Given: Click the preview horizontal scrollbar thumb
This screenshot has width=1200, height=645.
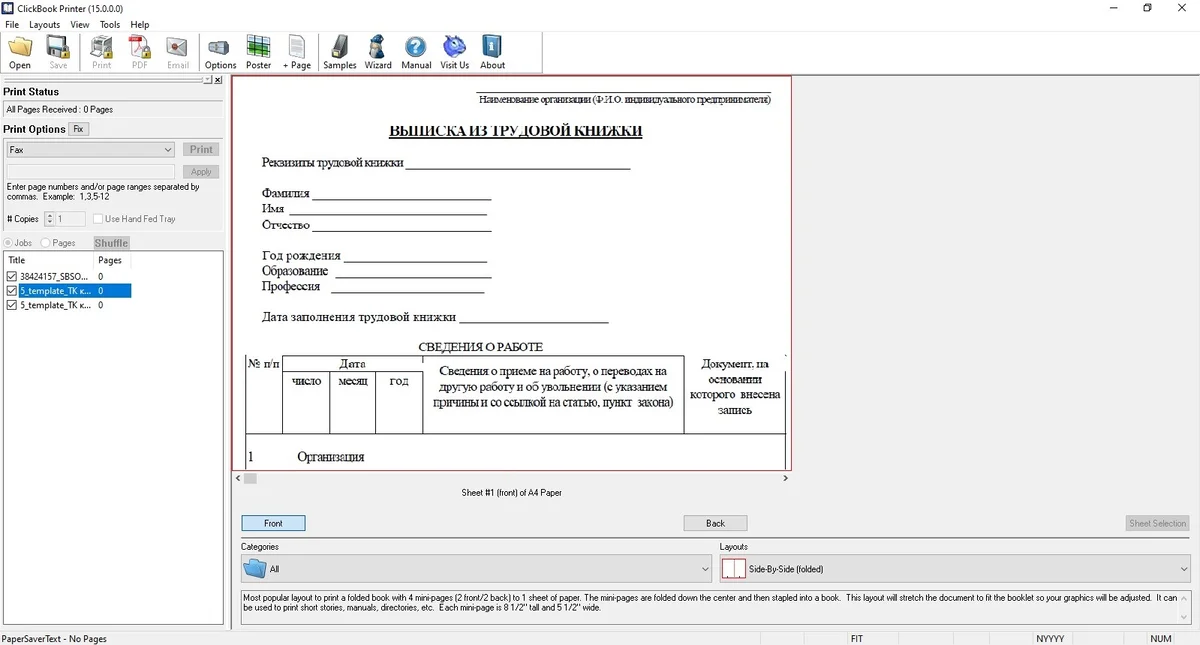Looking at the screenshot, I should point(250,479).
